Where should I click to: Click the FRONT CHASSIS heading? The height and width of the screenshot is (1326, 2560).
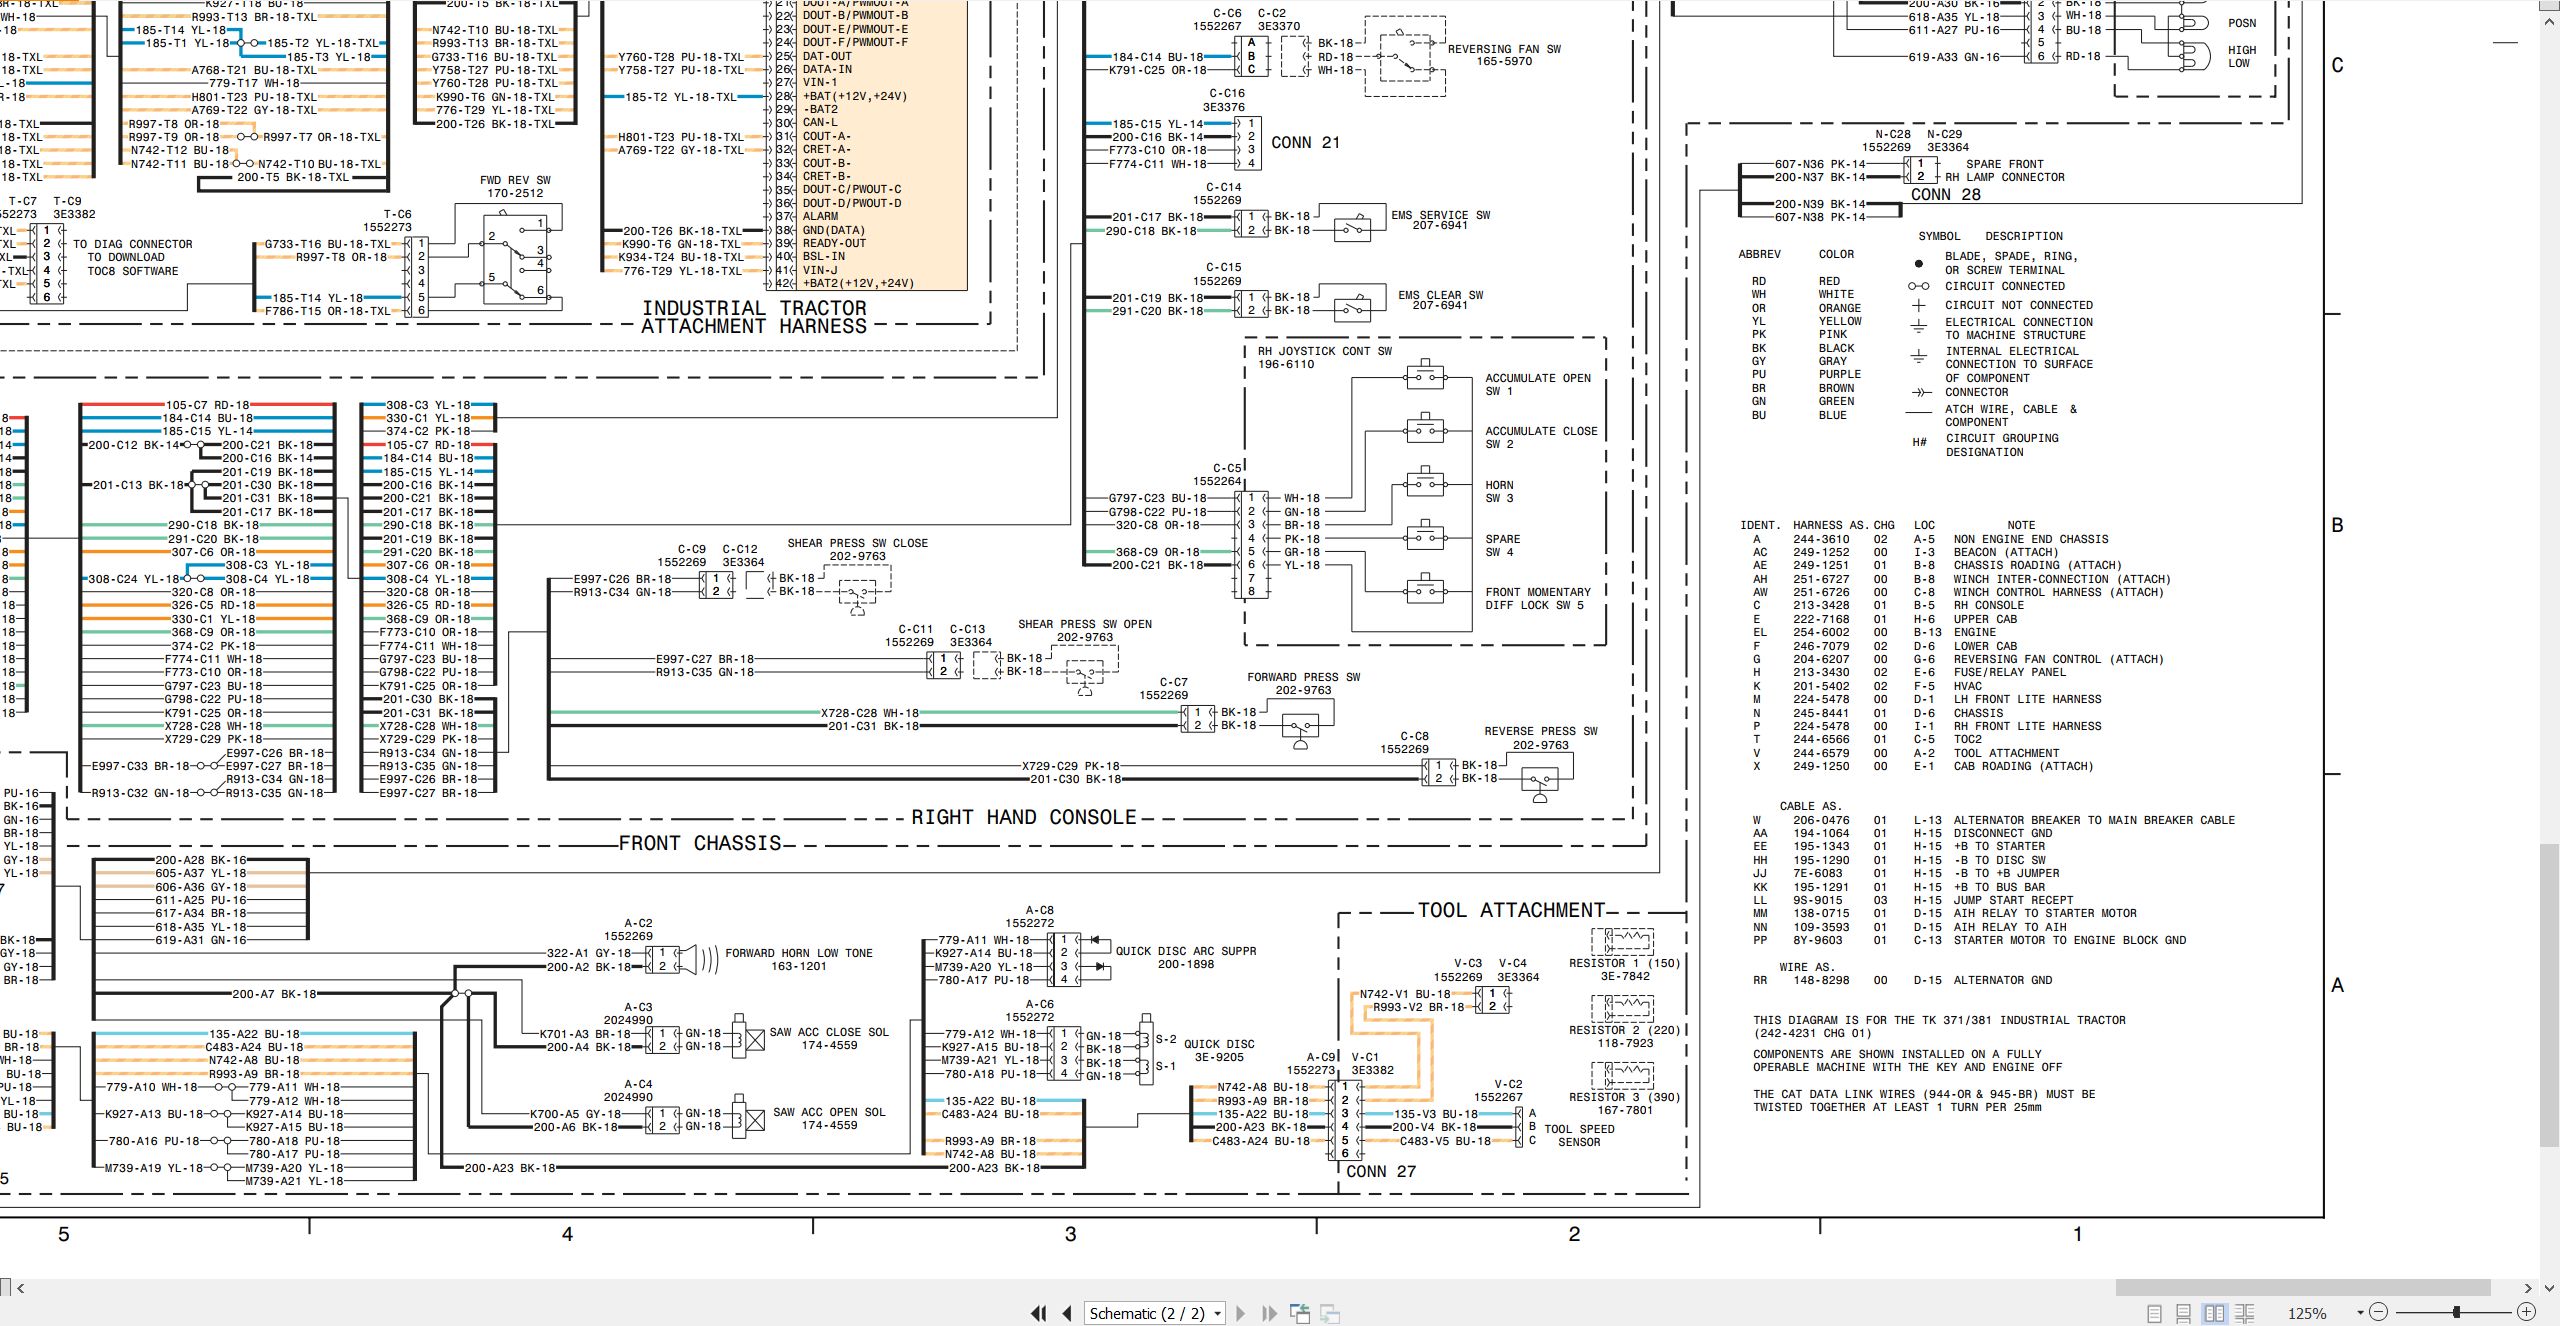(700, 843)
